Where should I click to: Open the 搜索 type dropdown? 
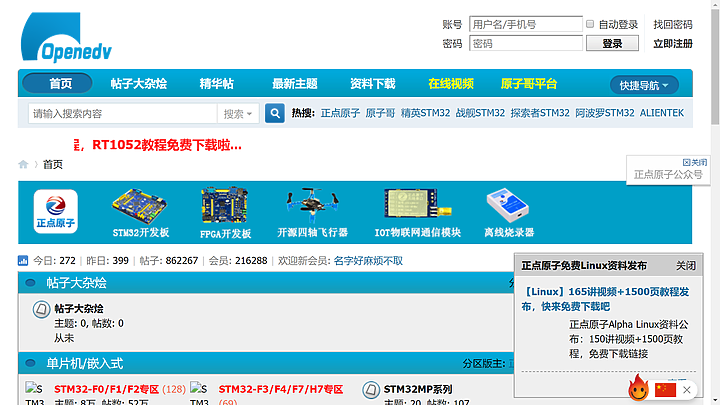coord(238,113)
